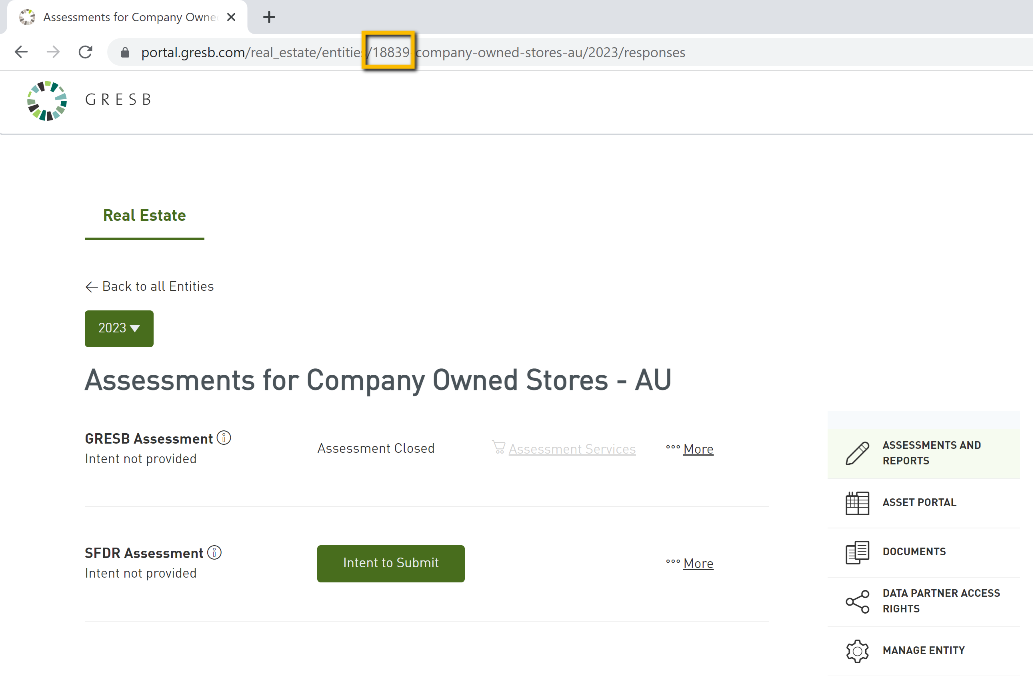Image resolution: width=1033 pixels, height=676 pixels.
Task: Click the gear icon for Manage Entity
Action: coord(857,651)
